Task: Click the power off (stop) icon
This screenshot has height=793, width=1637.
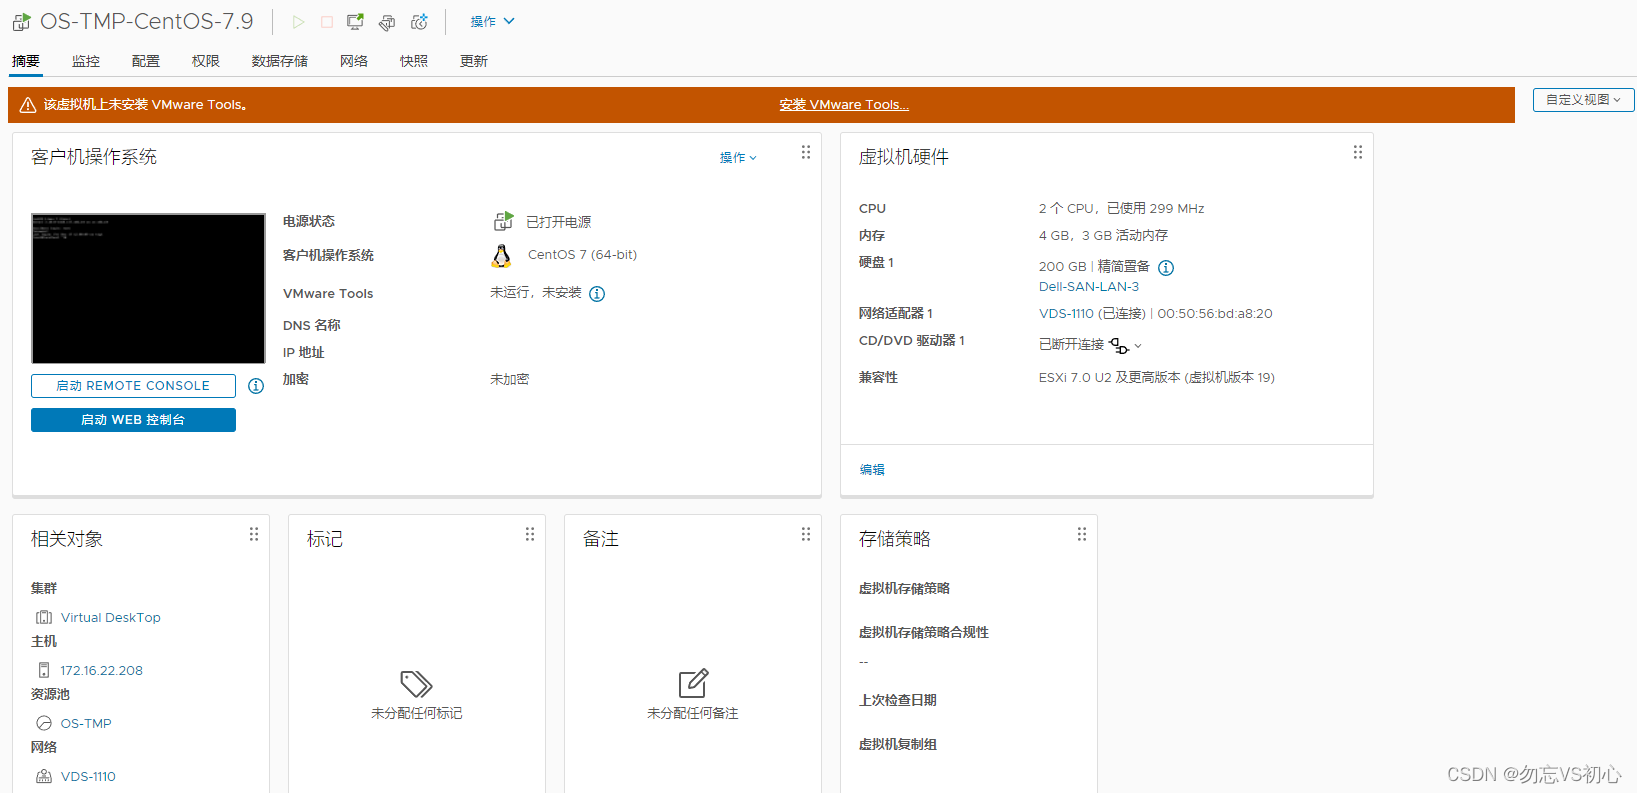Action: tap(326, 22)
